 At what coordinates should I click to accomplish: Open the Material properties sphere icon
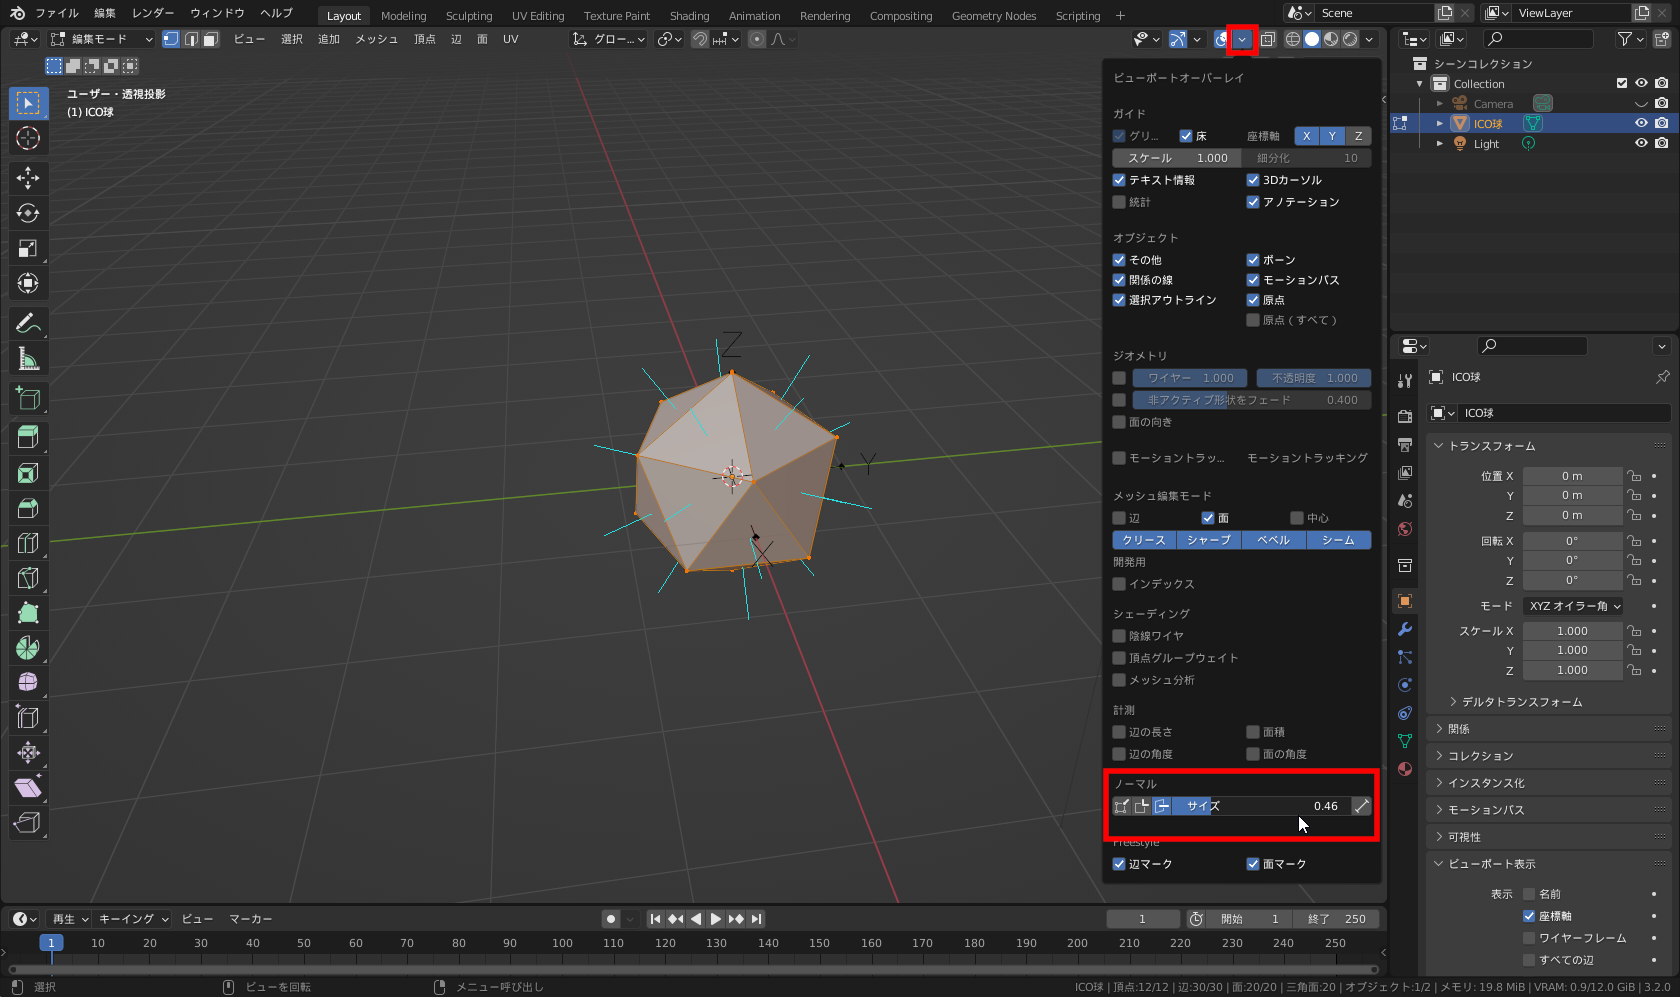[x=1404, y=770]
